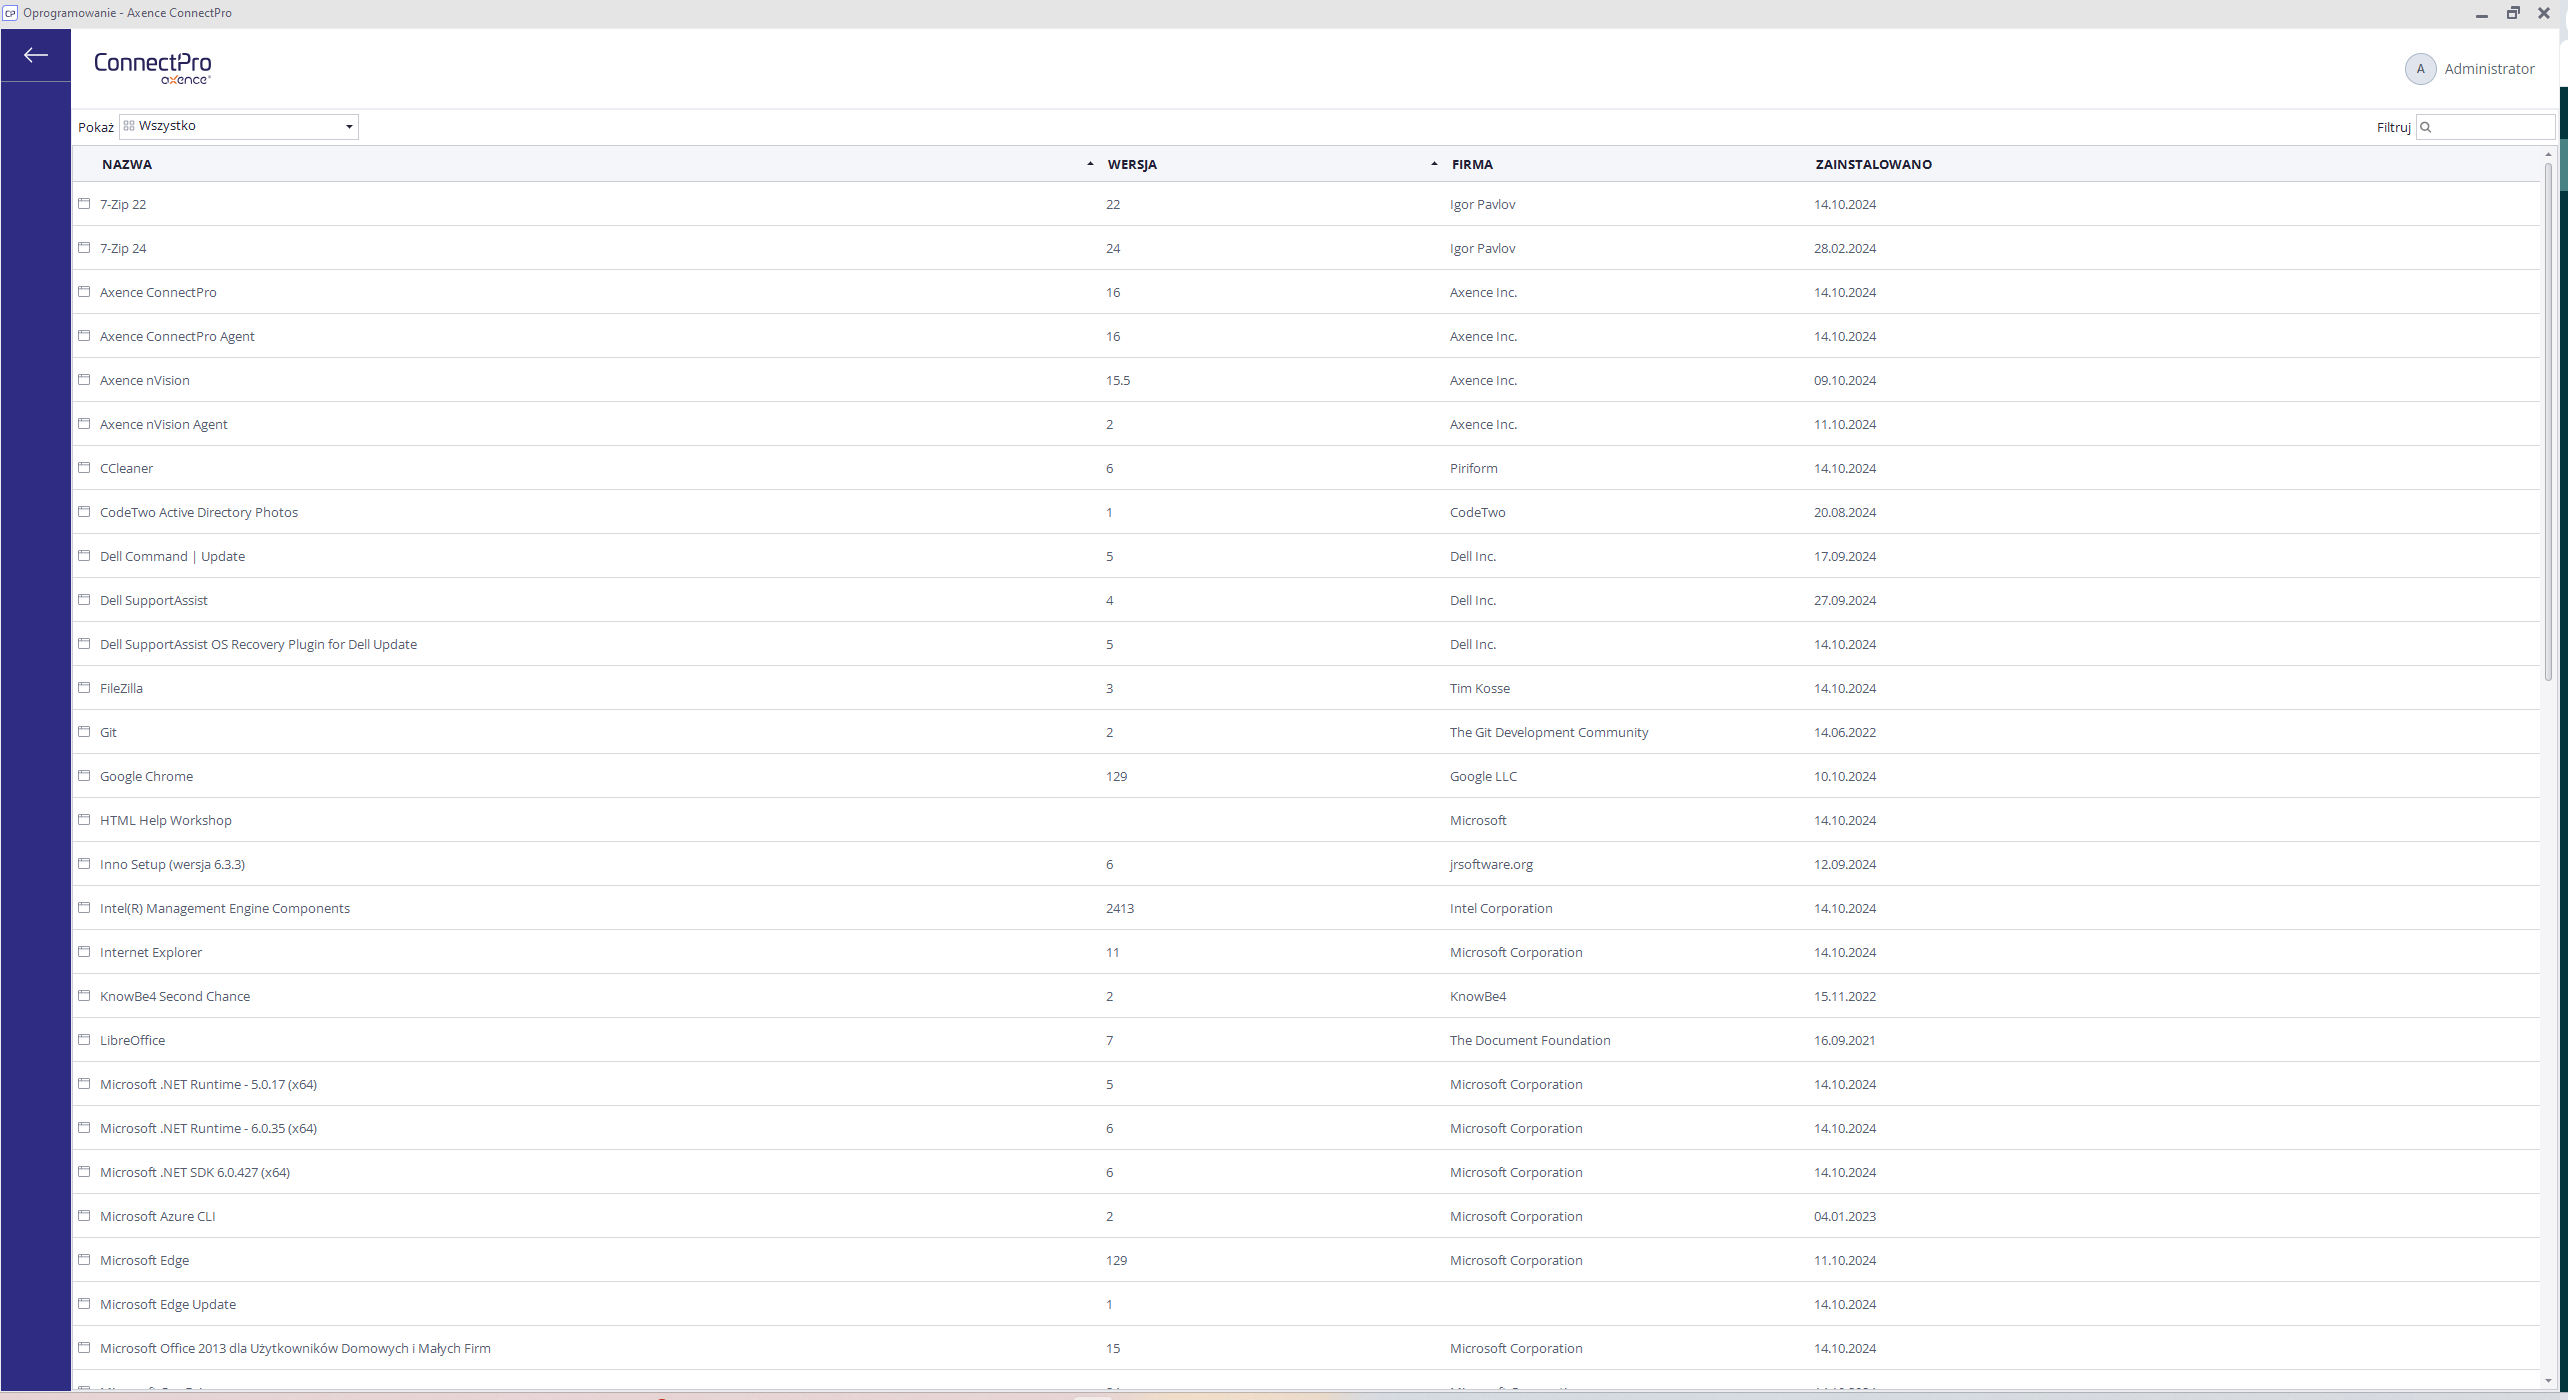Sort by the WERSJA column header
Image resolution: width=2568 pixels, height=1400 pixels.
[x=1132, y=164]
